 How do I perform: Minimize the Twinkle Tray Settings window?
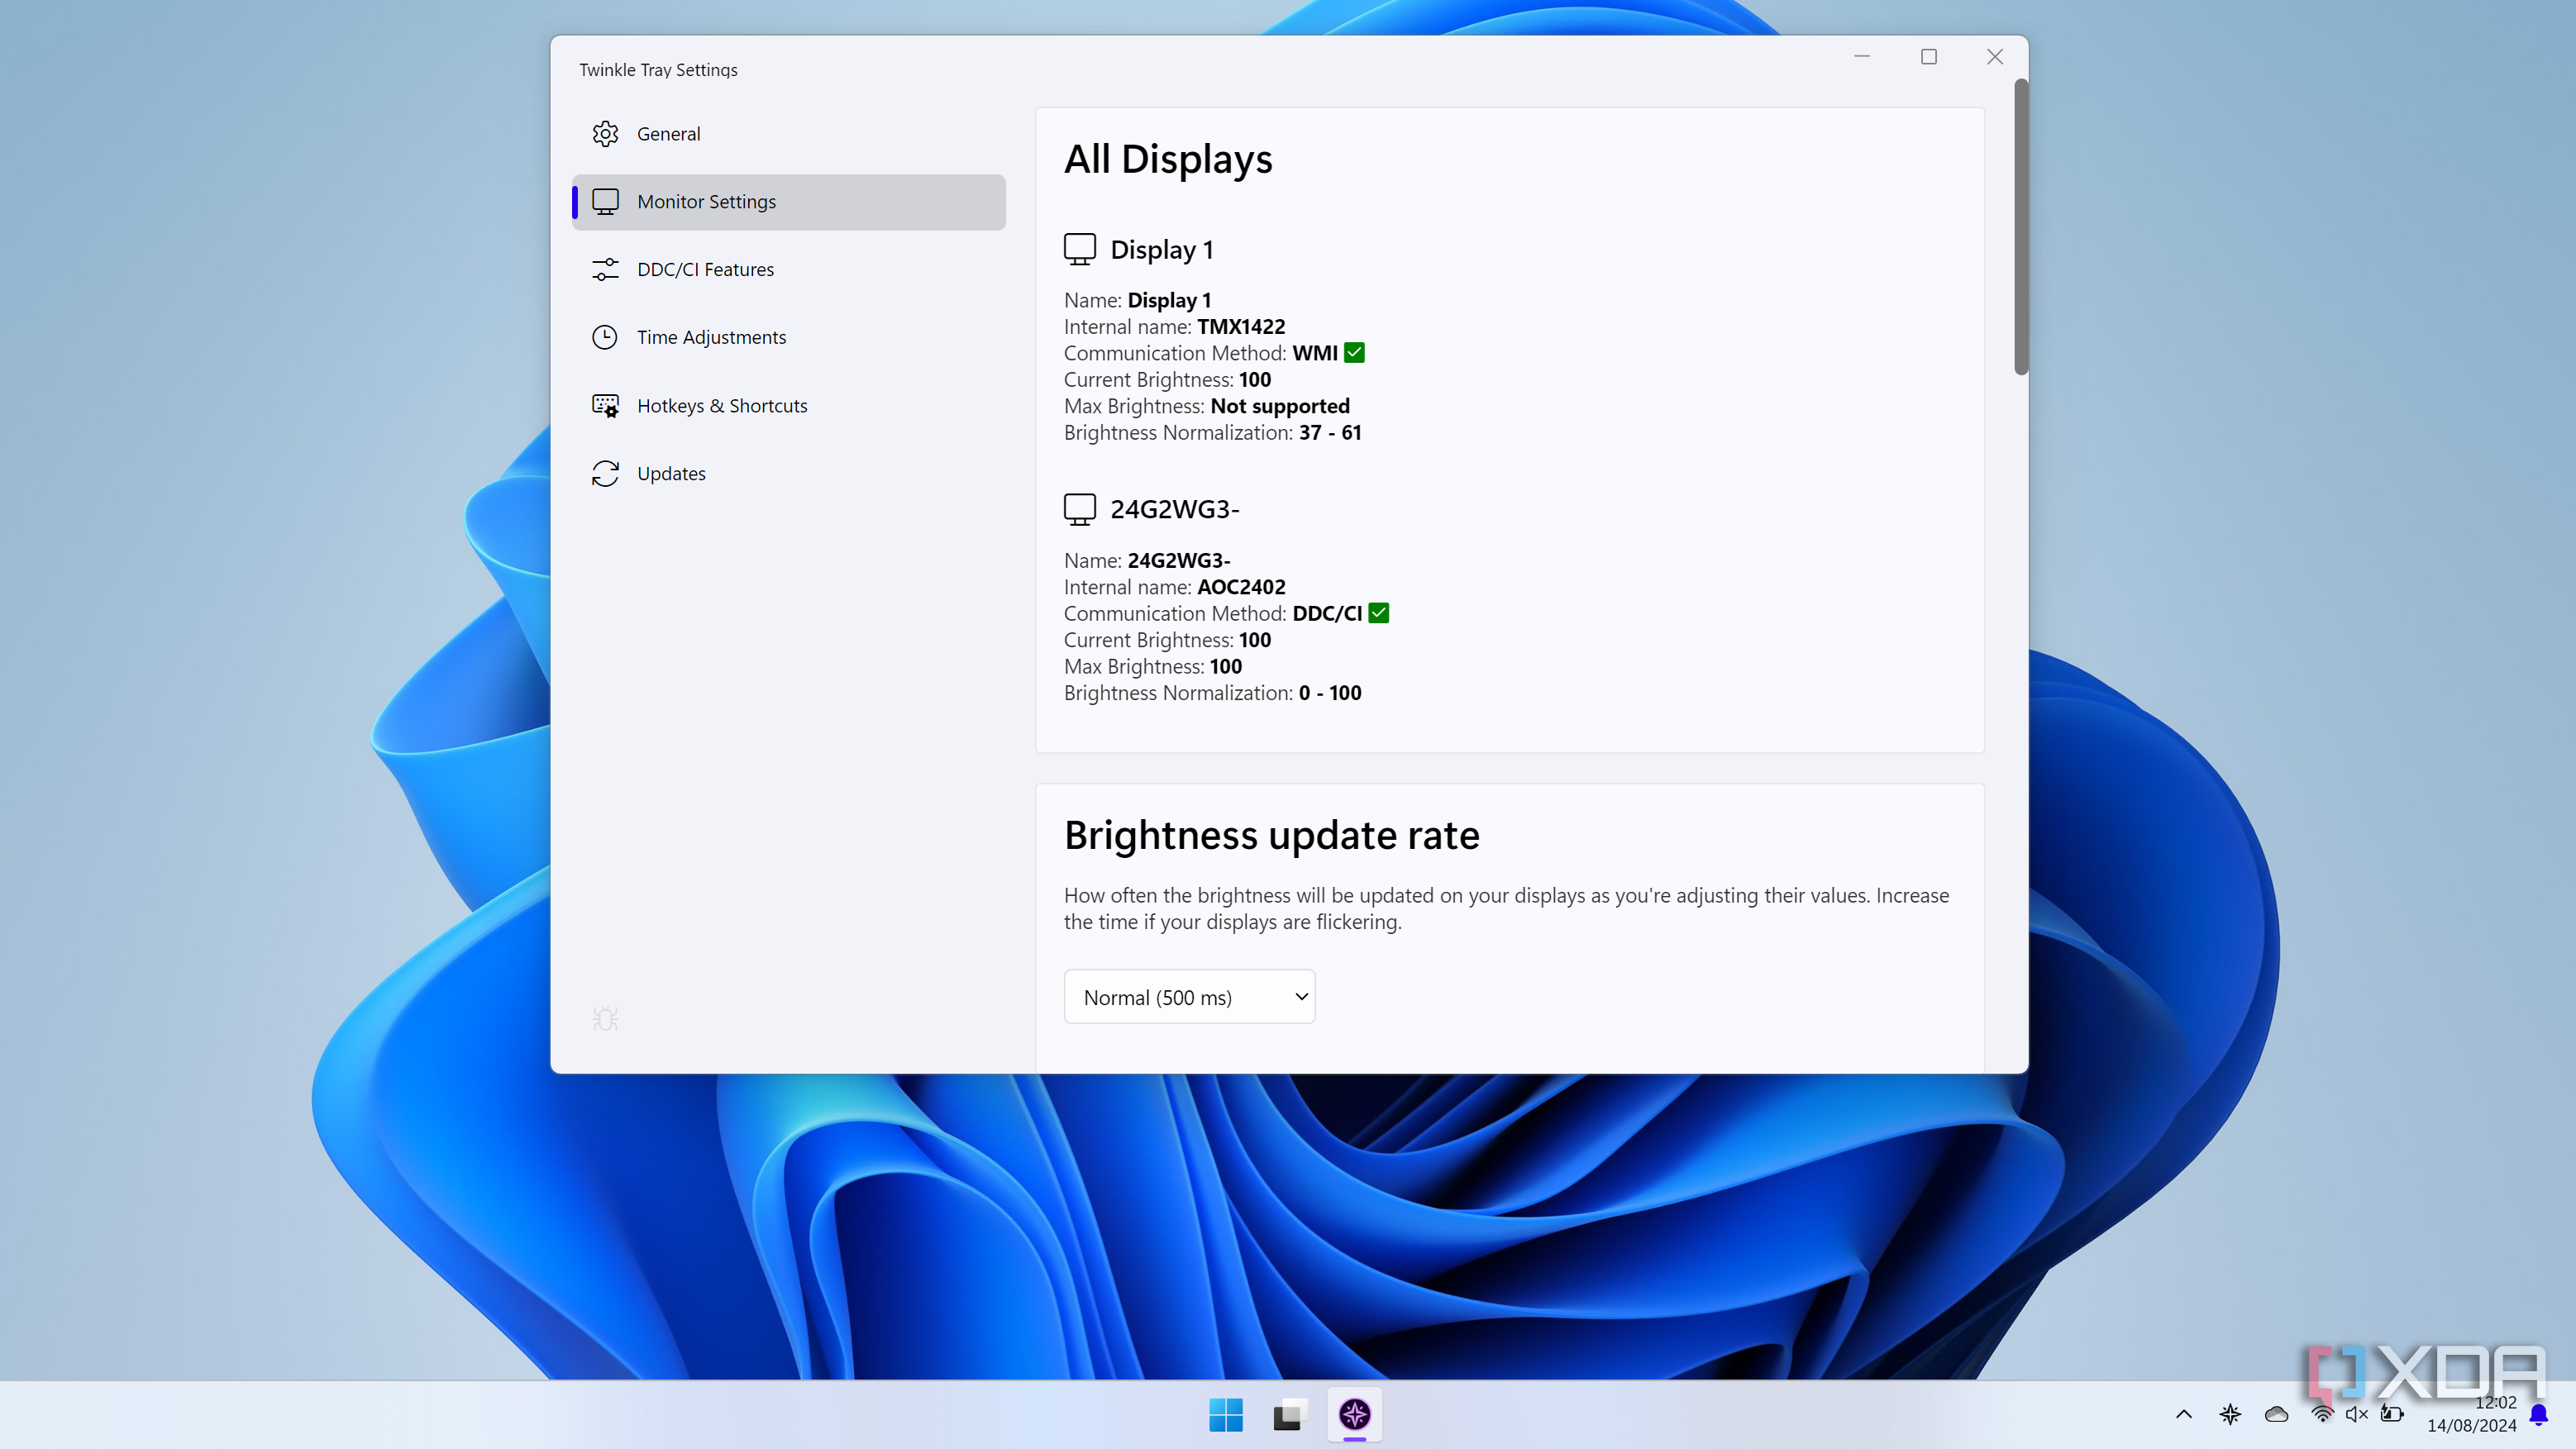point(1862,57)
